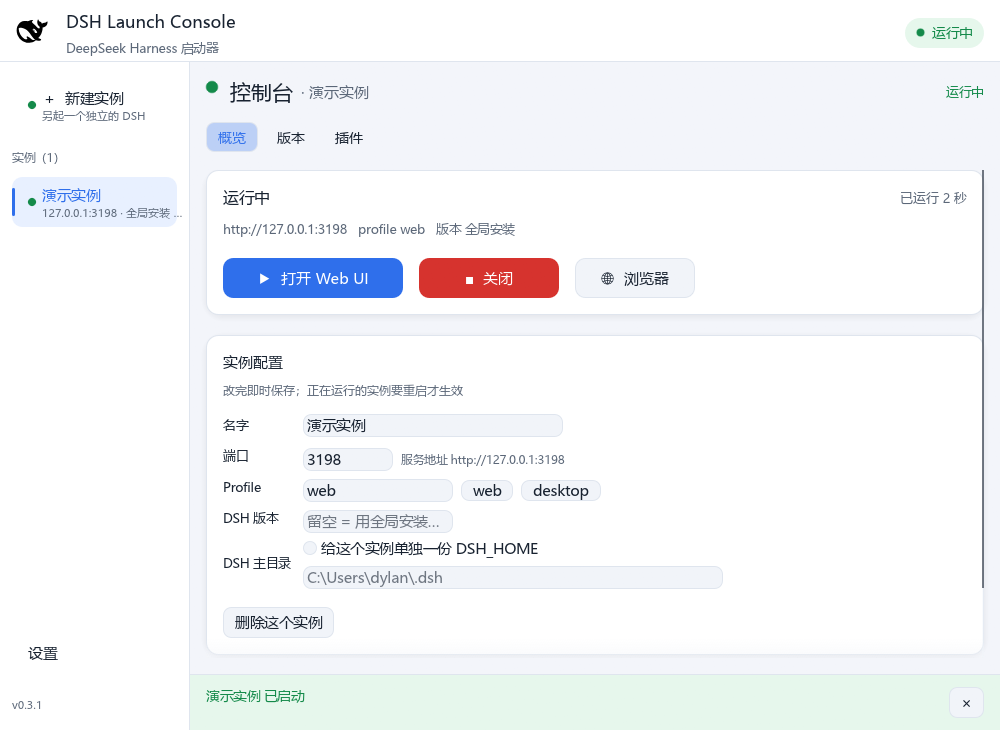
Task: Click the Profile text field containing web
Action: pos(378,490)
